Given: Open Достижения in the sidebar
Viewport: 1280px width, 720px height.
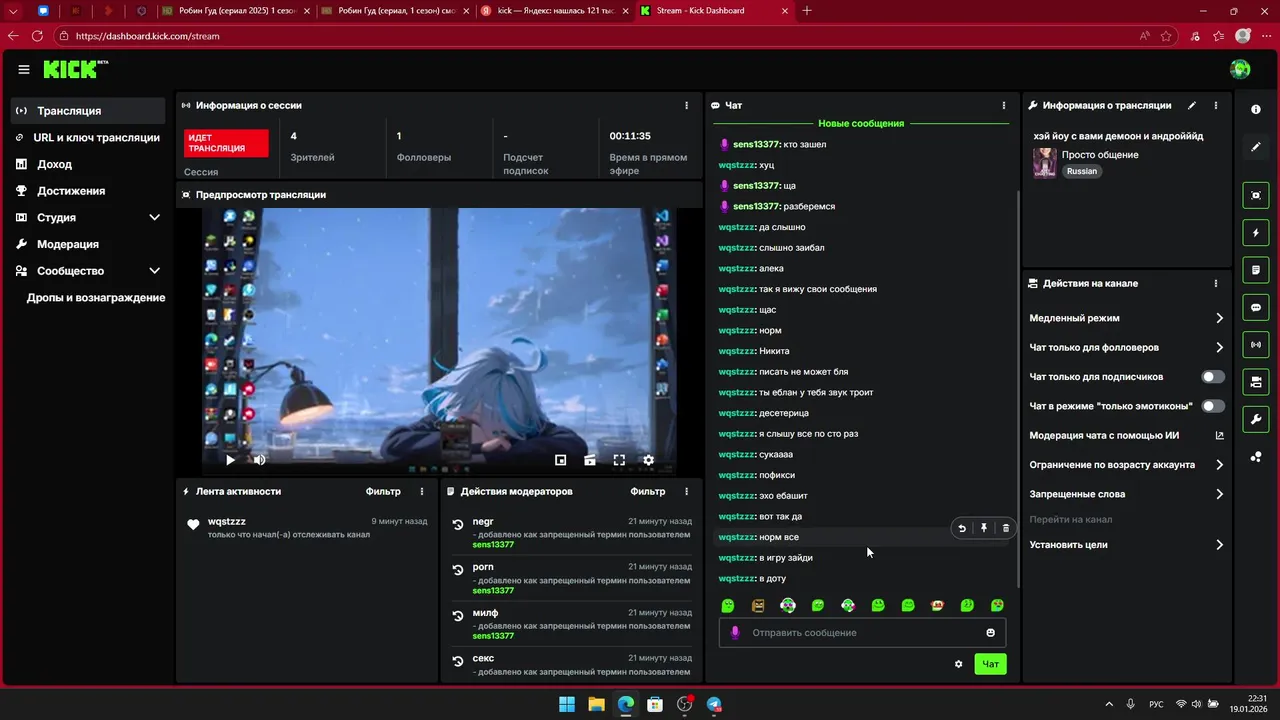Looking at the screenshot, I should pos(87,191).
